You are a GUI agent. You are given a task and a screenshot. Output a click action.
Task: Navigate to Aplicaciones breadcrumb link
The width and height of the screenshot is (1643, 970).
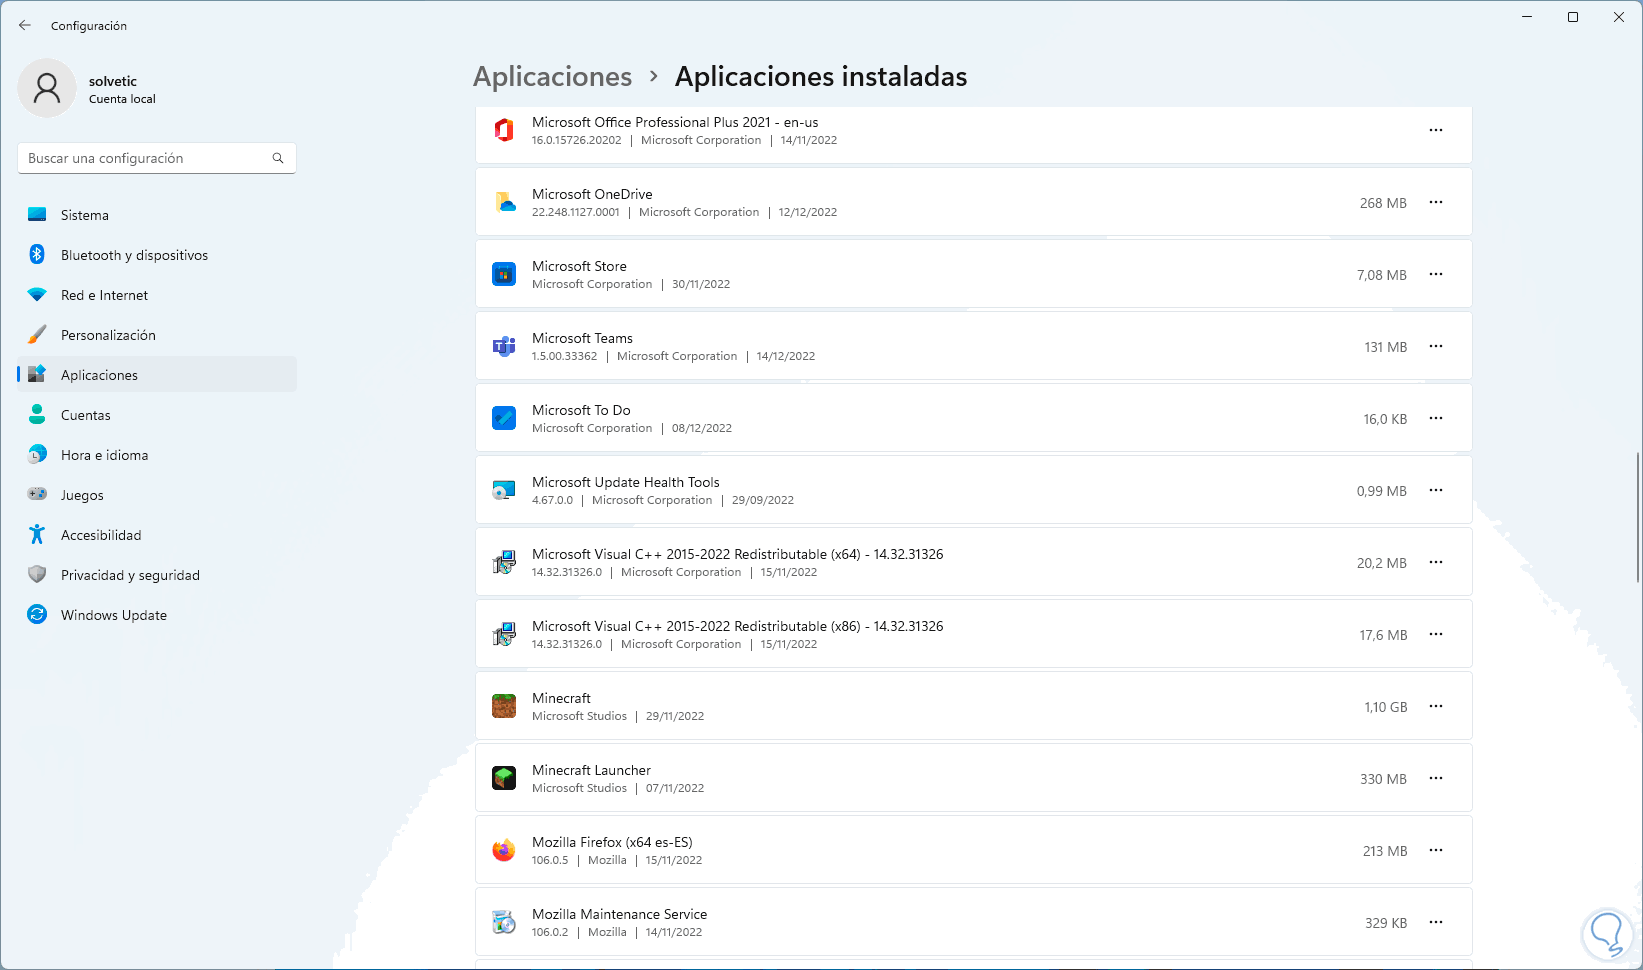pos(552,77)
